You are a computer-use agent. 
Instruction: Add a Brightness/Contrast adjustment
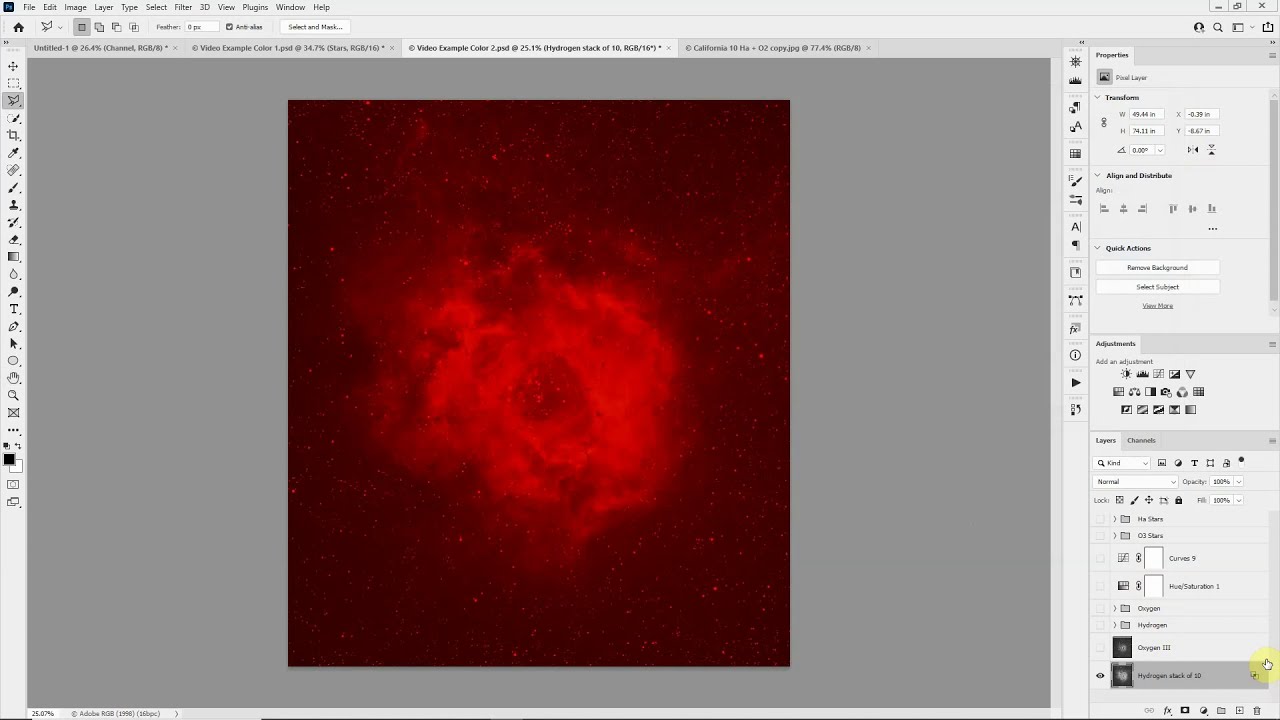(1126, 374)
